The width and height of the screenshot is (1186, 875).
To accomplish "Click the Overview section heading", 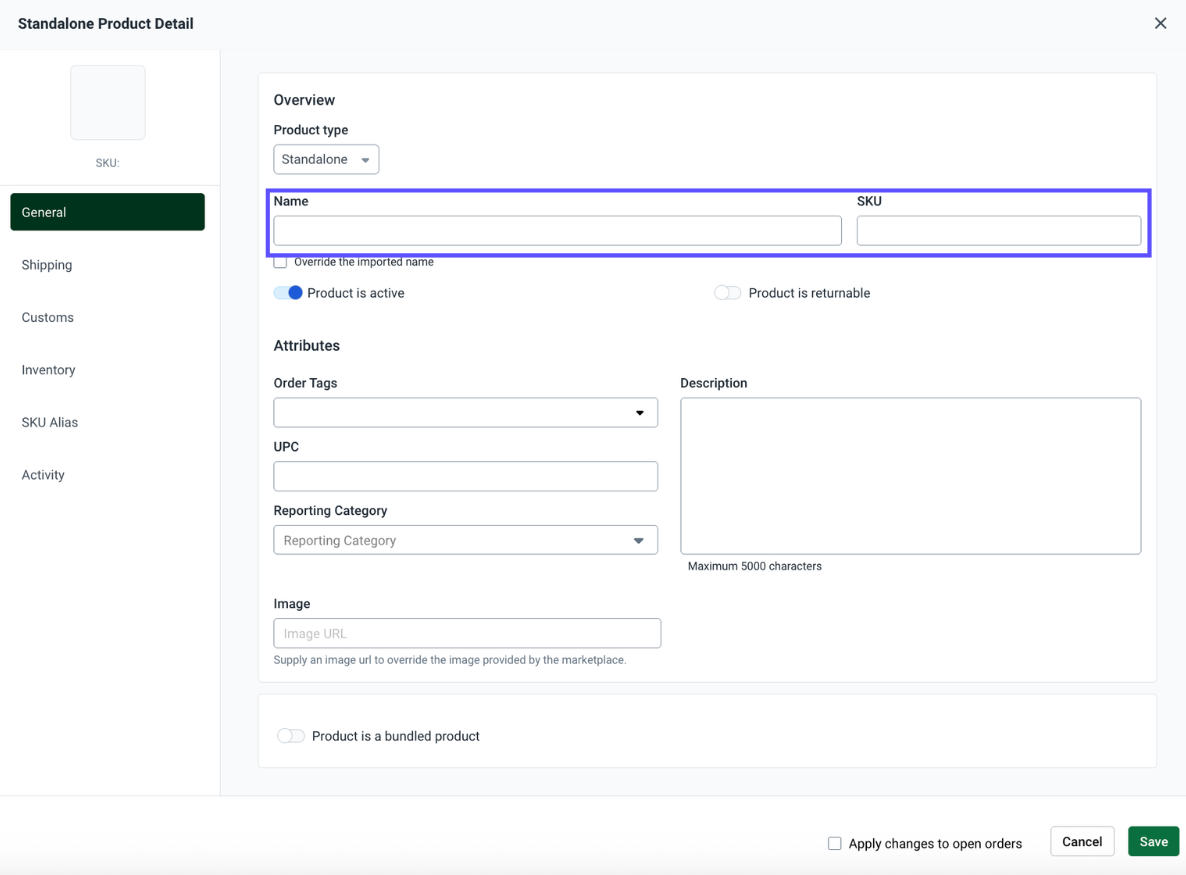I will 304,100.
